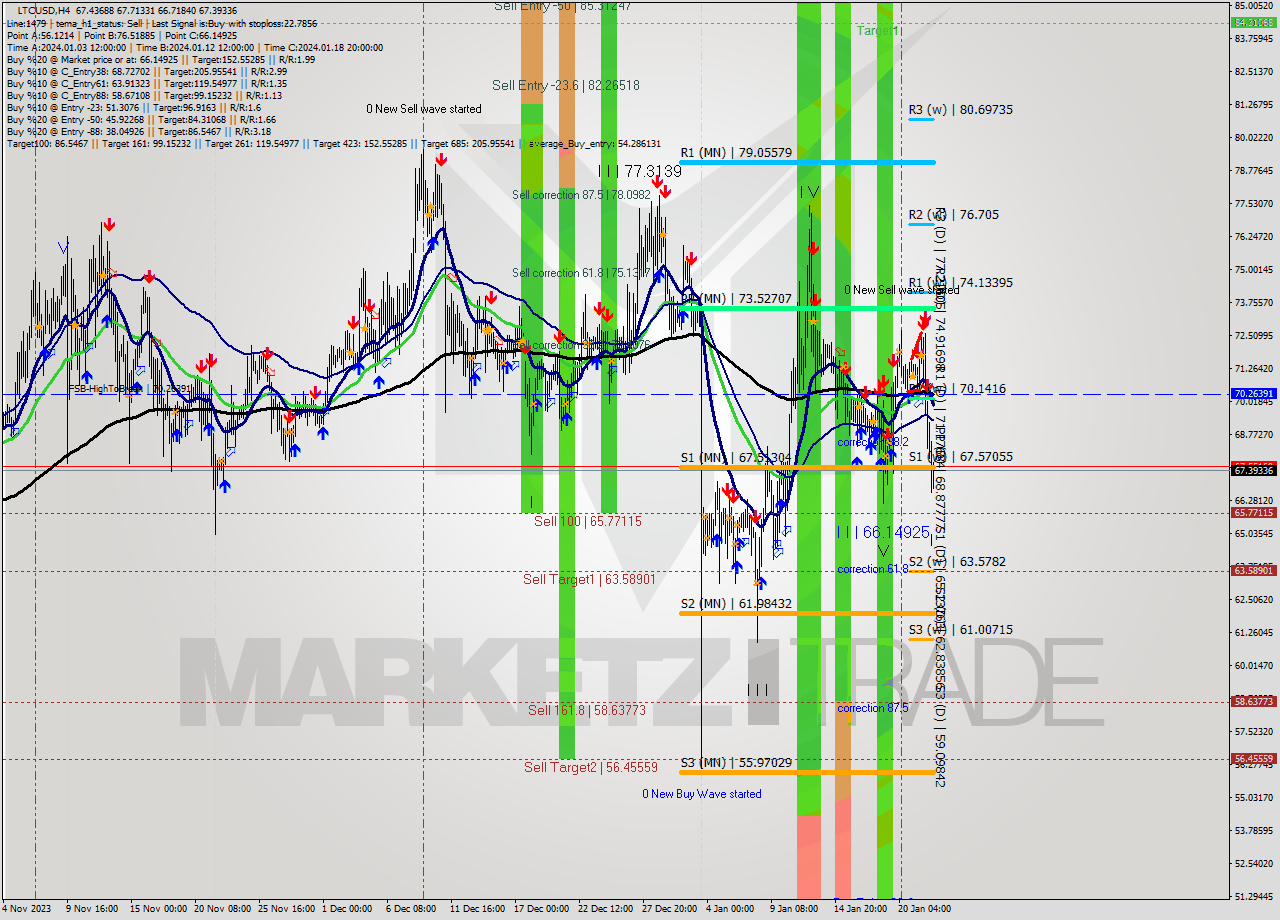Click the 80.02220 price axis value
1280x920 pixels.
click(x=1253, y=137)
